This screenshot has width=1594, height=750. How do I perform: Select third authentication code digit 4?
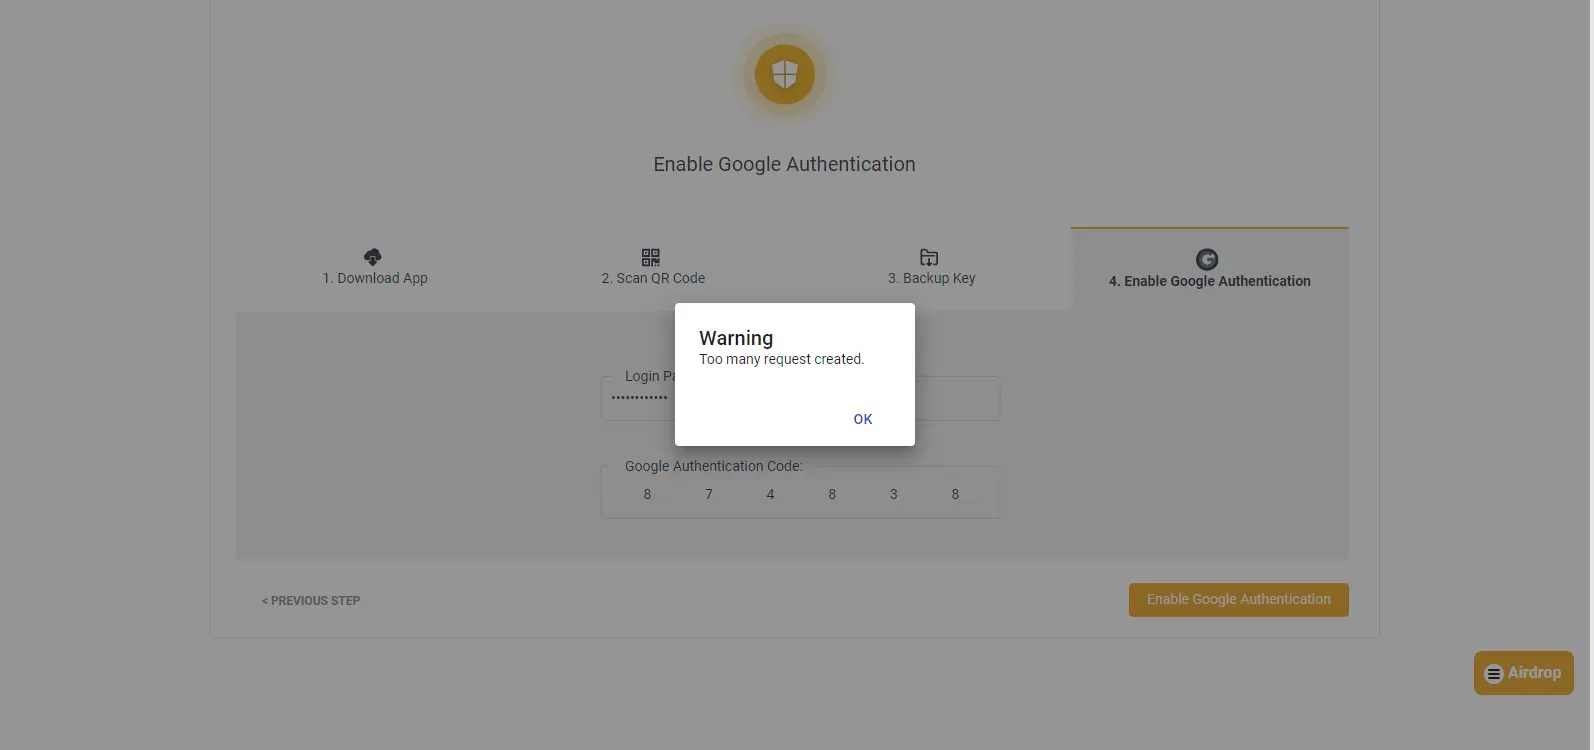pos(770,494)
